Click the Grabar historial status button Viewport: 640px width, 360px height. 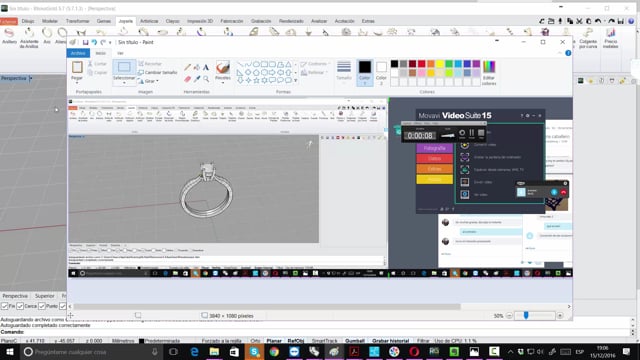pyautogui.click(x=390, y=341)
